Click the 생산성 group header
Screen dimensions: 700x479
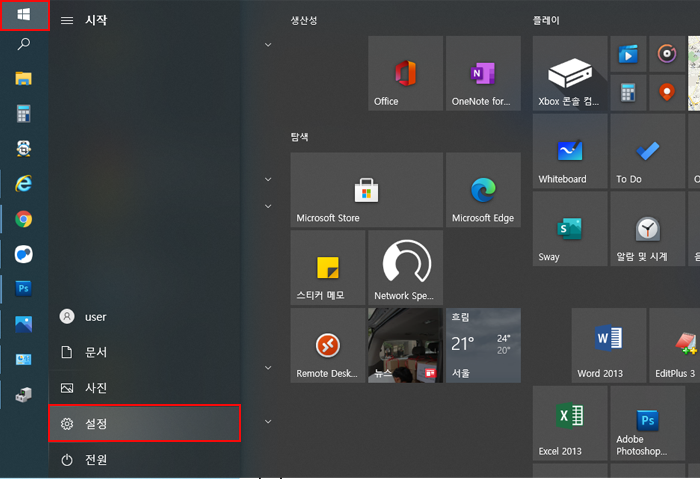click(x=304, y=21)
